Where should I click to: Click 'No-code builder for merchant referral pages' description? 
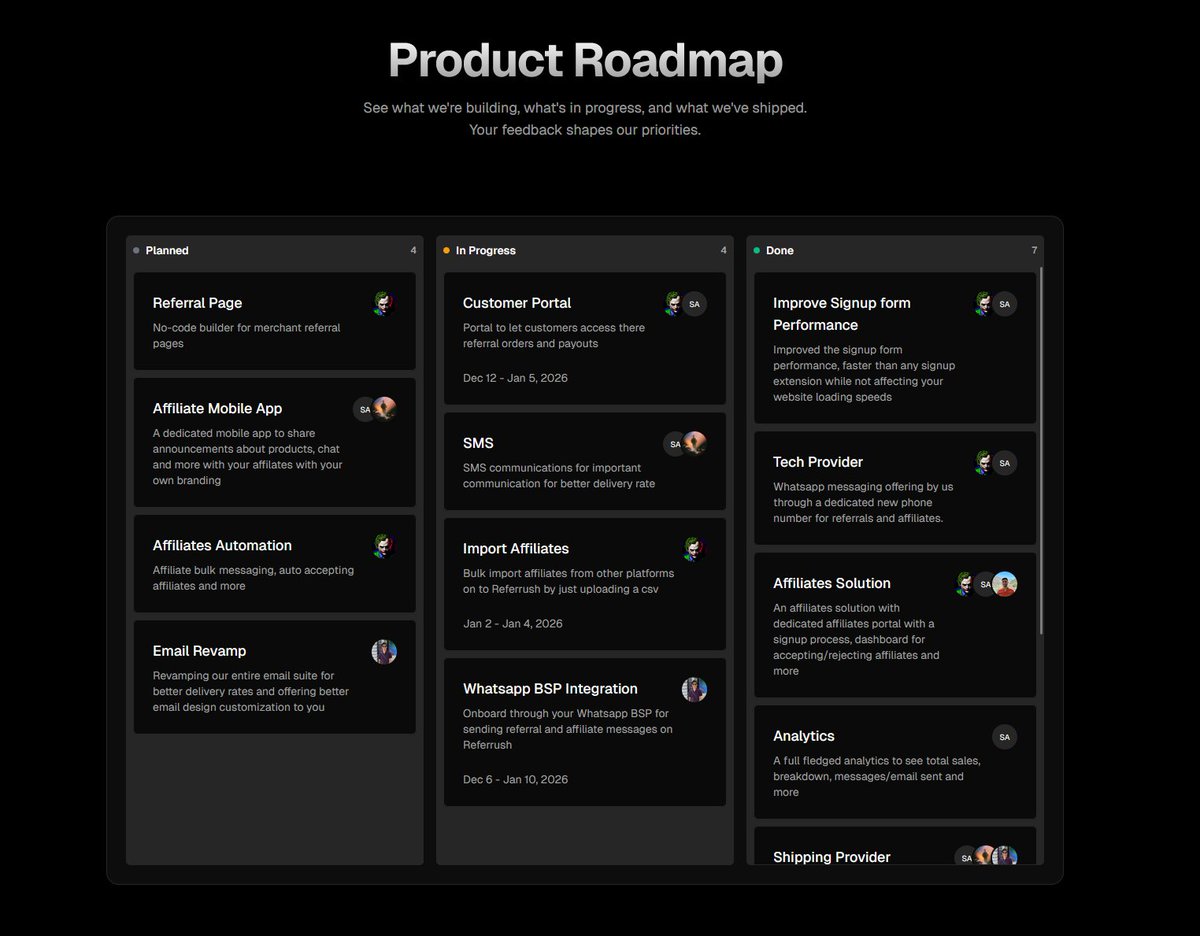247,336
